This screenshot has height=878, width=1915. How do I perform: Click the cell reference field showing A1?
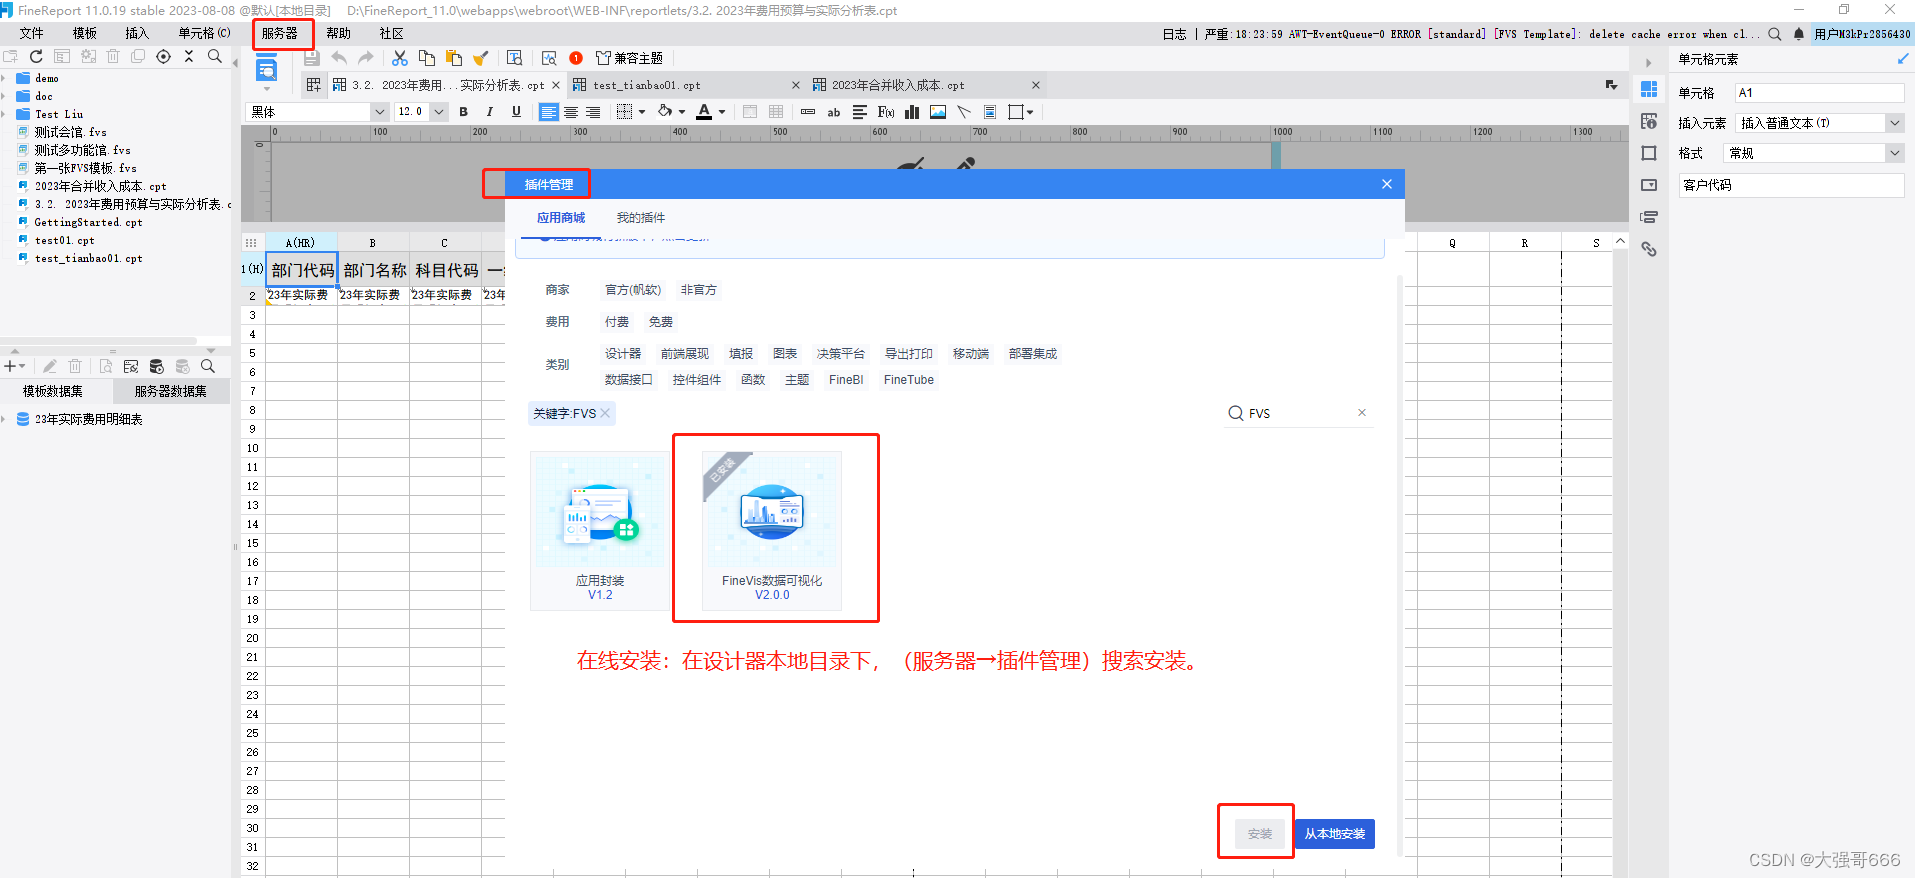(1819, 93)
